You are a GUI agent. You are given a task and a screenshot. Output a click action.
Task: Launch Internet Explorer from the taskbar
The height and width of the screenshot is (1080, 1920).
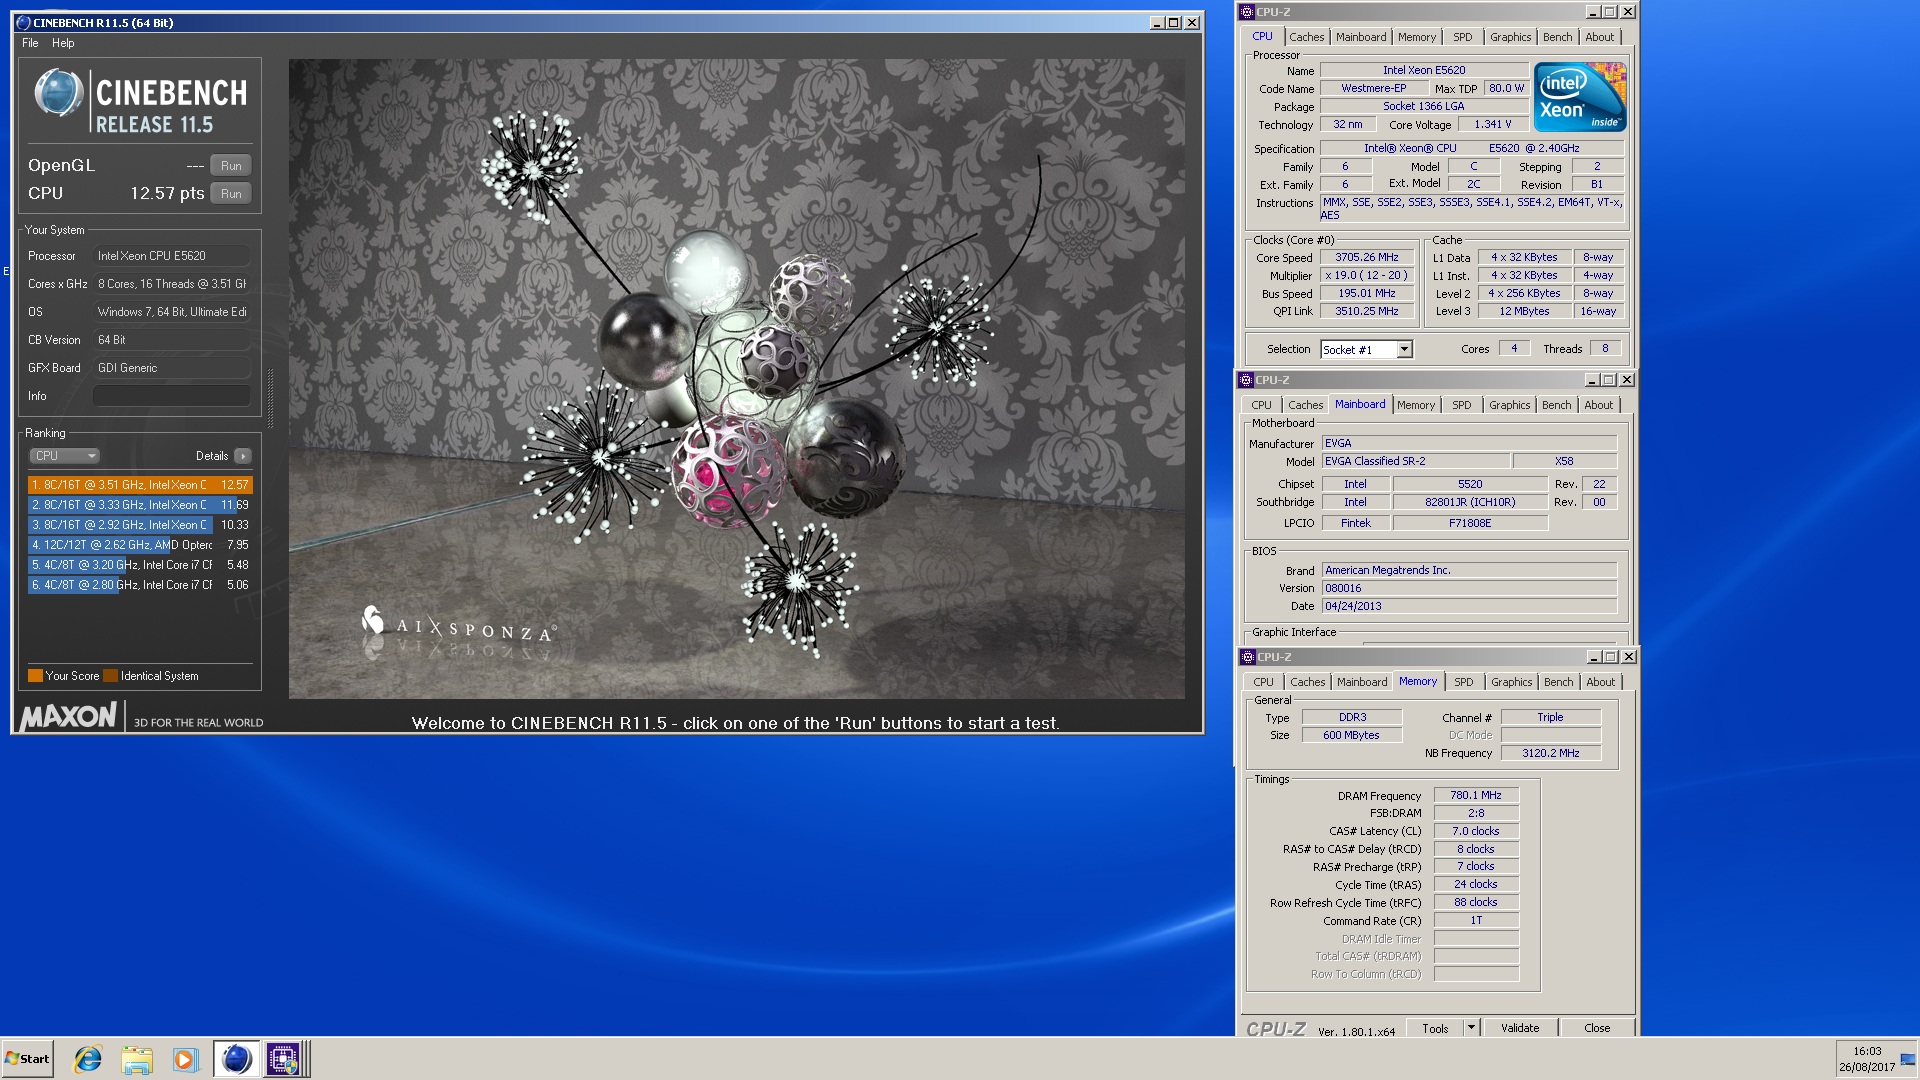88,1059
